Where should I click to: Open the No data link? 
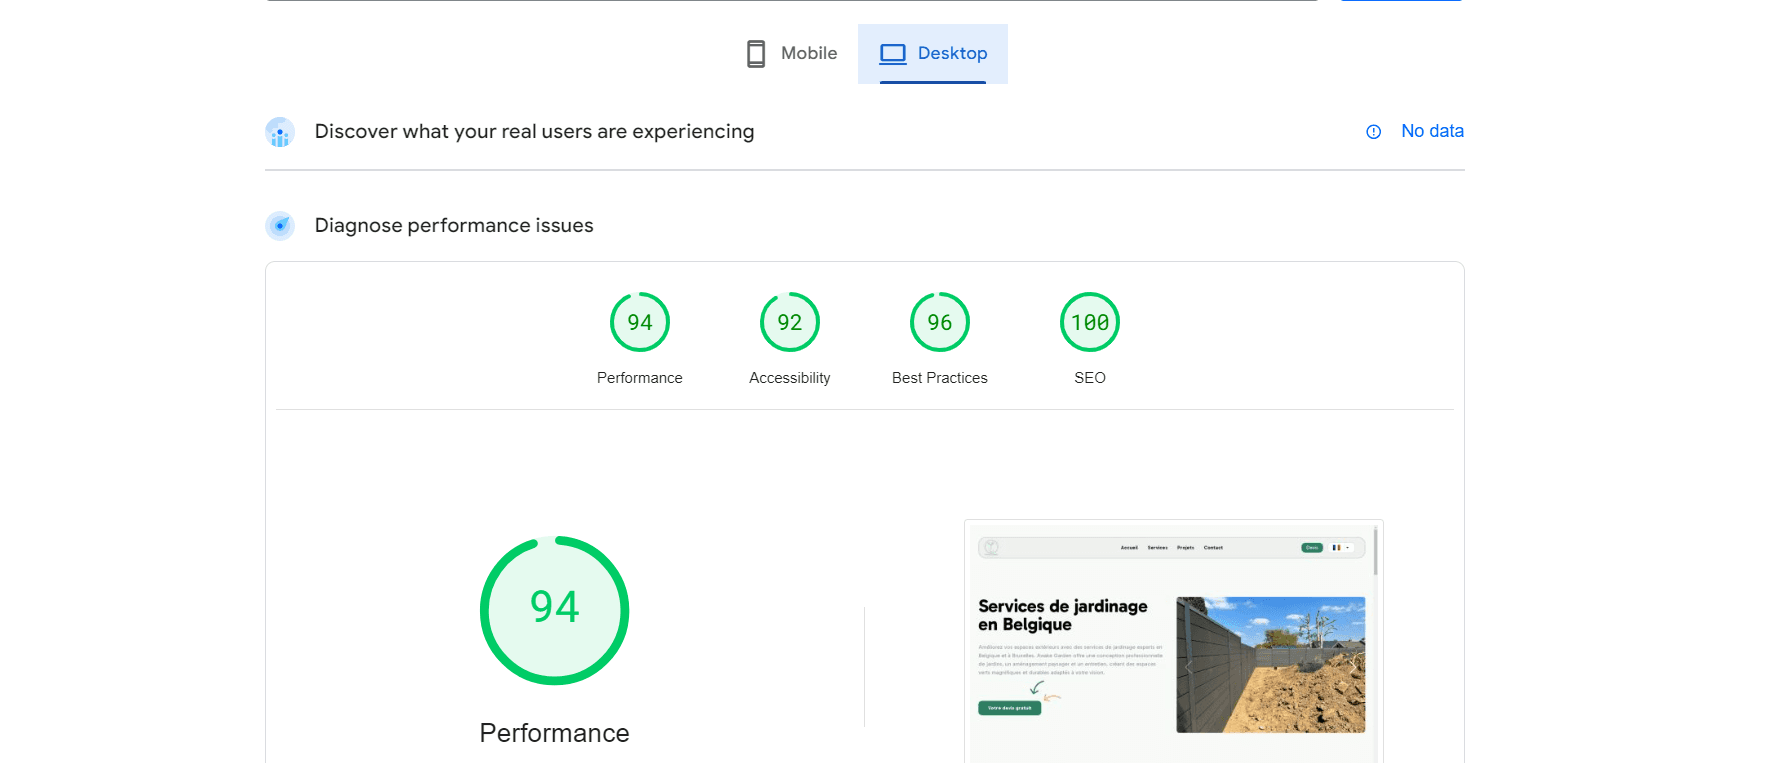[x=1432, y=131]
